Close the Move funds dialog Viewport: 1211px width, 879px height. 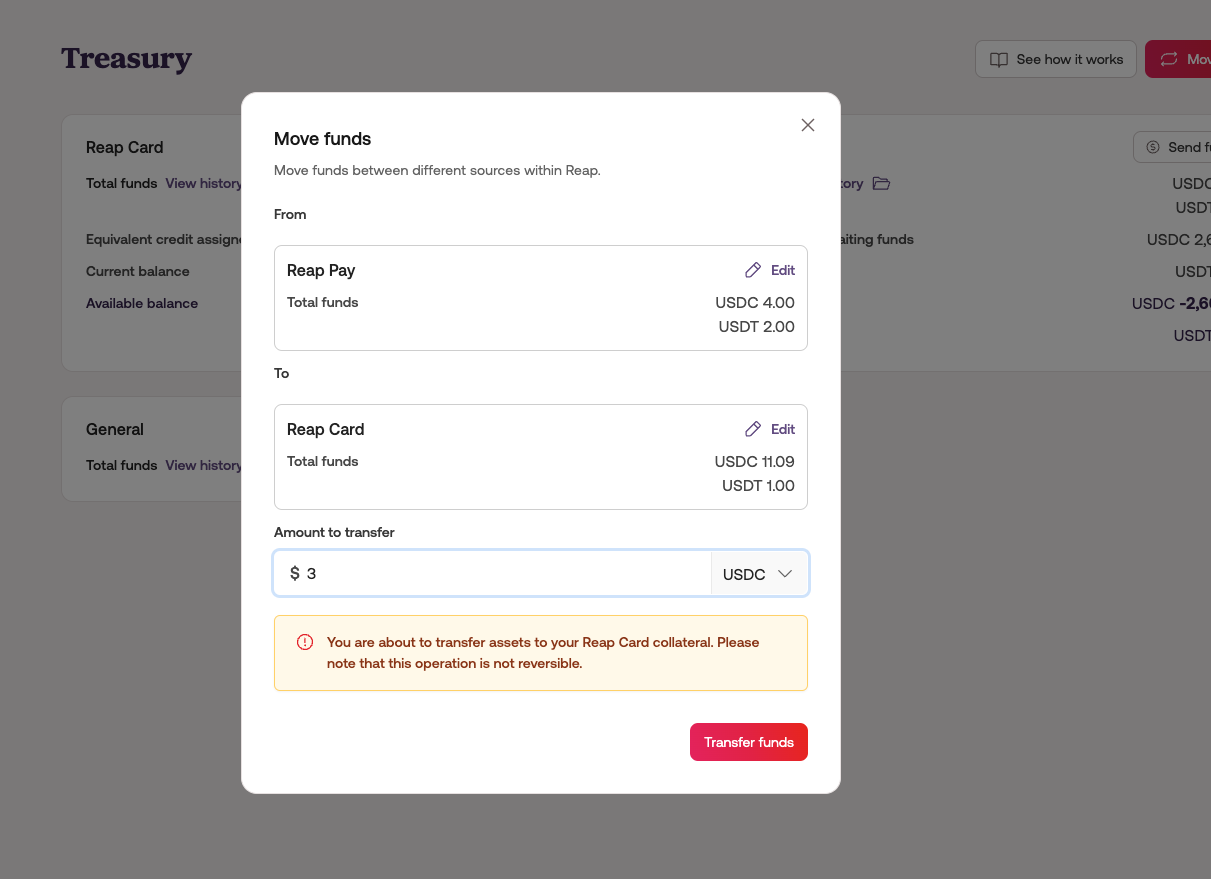808,125
